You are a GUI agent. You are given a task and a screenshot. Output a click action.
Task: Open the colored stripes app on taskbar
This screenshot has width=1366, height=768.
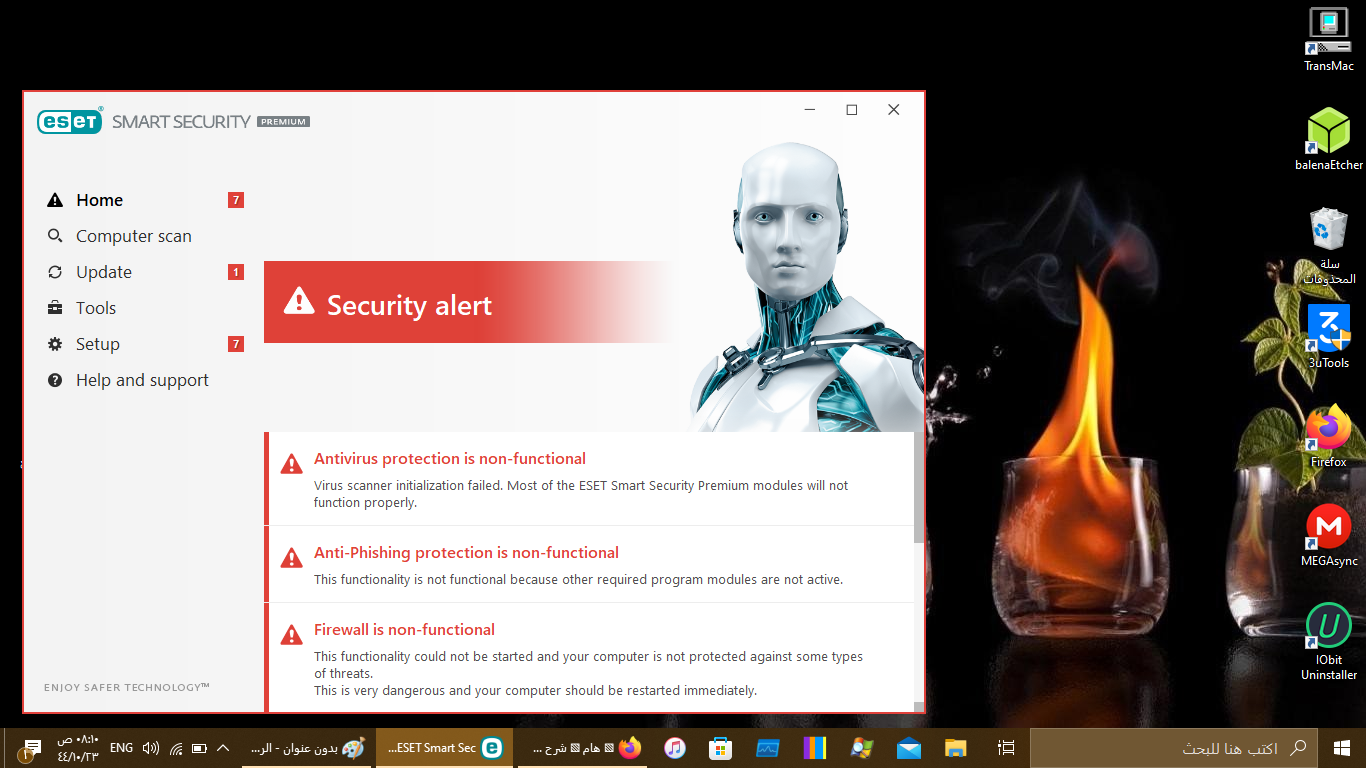coord(815,748)
